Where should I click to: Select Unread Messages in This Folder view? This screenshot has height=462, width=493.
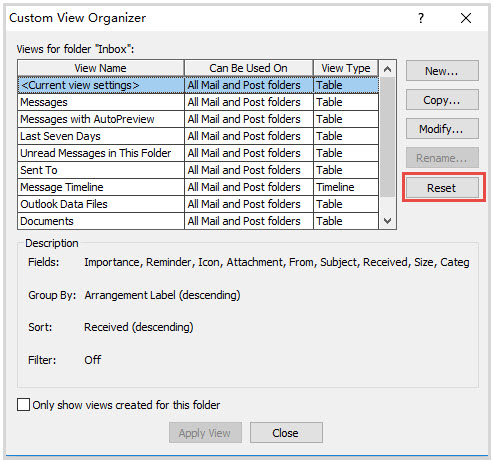tap(198, 153)
